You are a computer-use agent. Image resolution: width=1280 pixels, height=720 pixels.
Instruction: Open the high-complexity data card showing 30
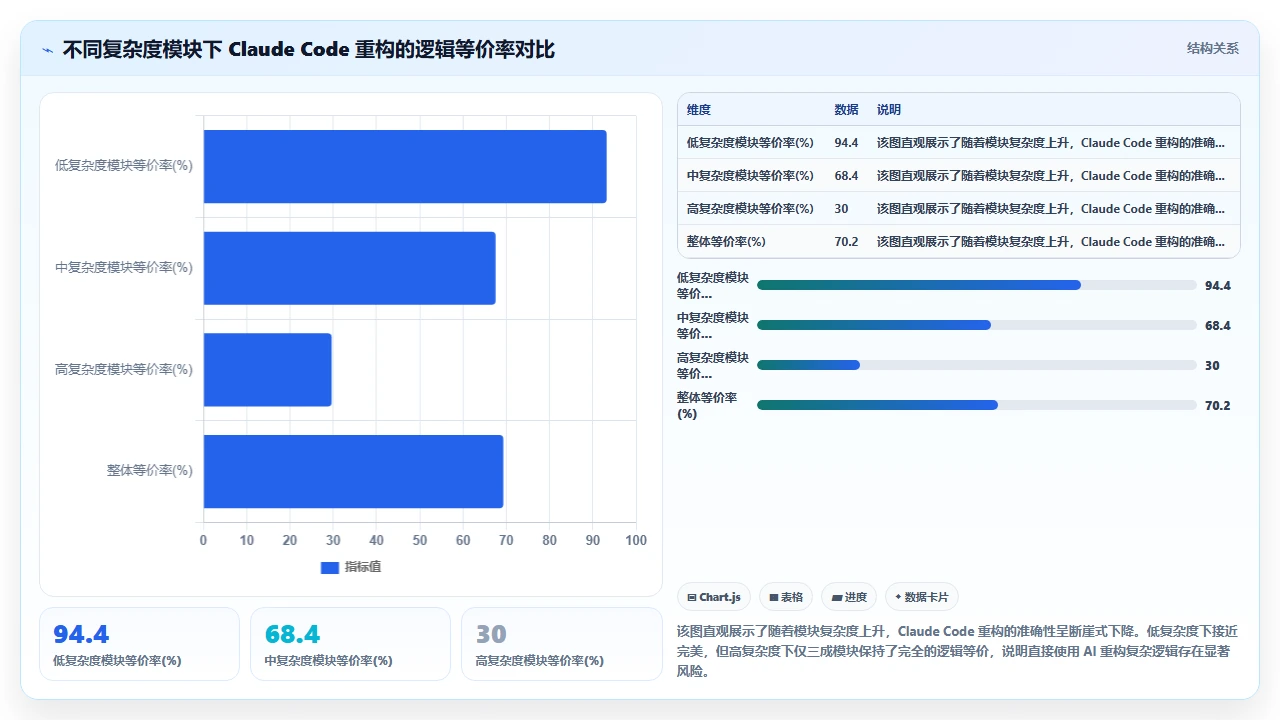[562, 644]
